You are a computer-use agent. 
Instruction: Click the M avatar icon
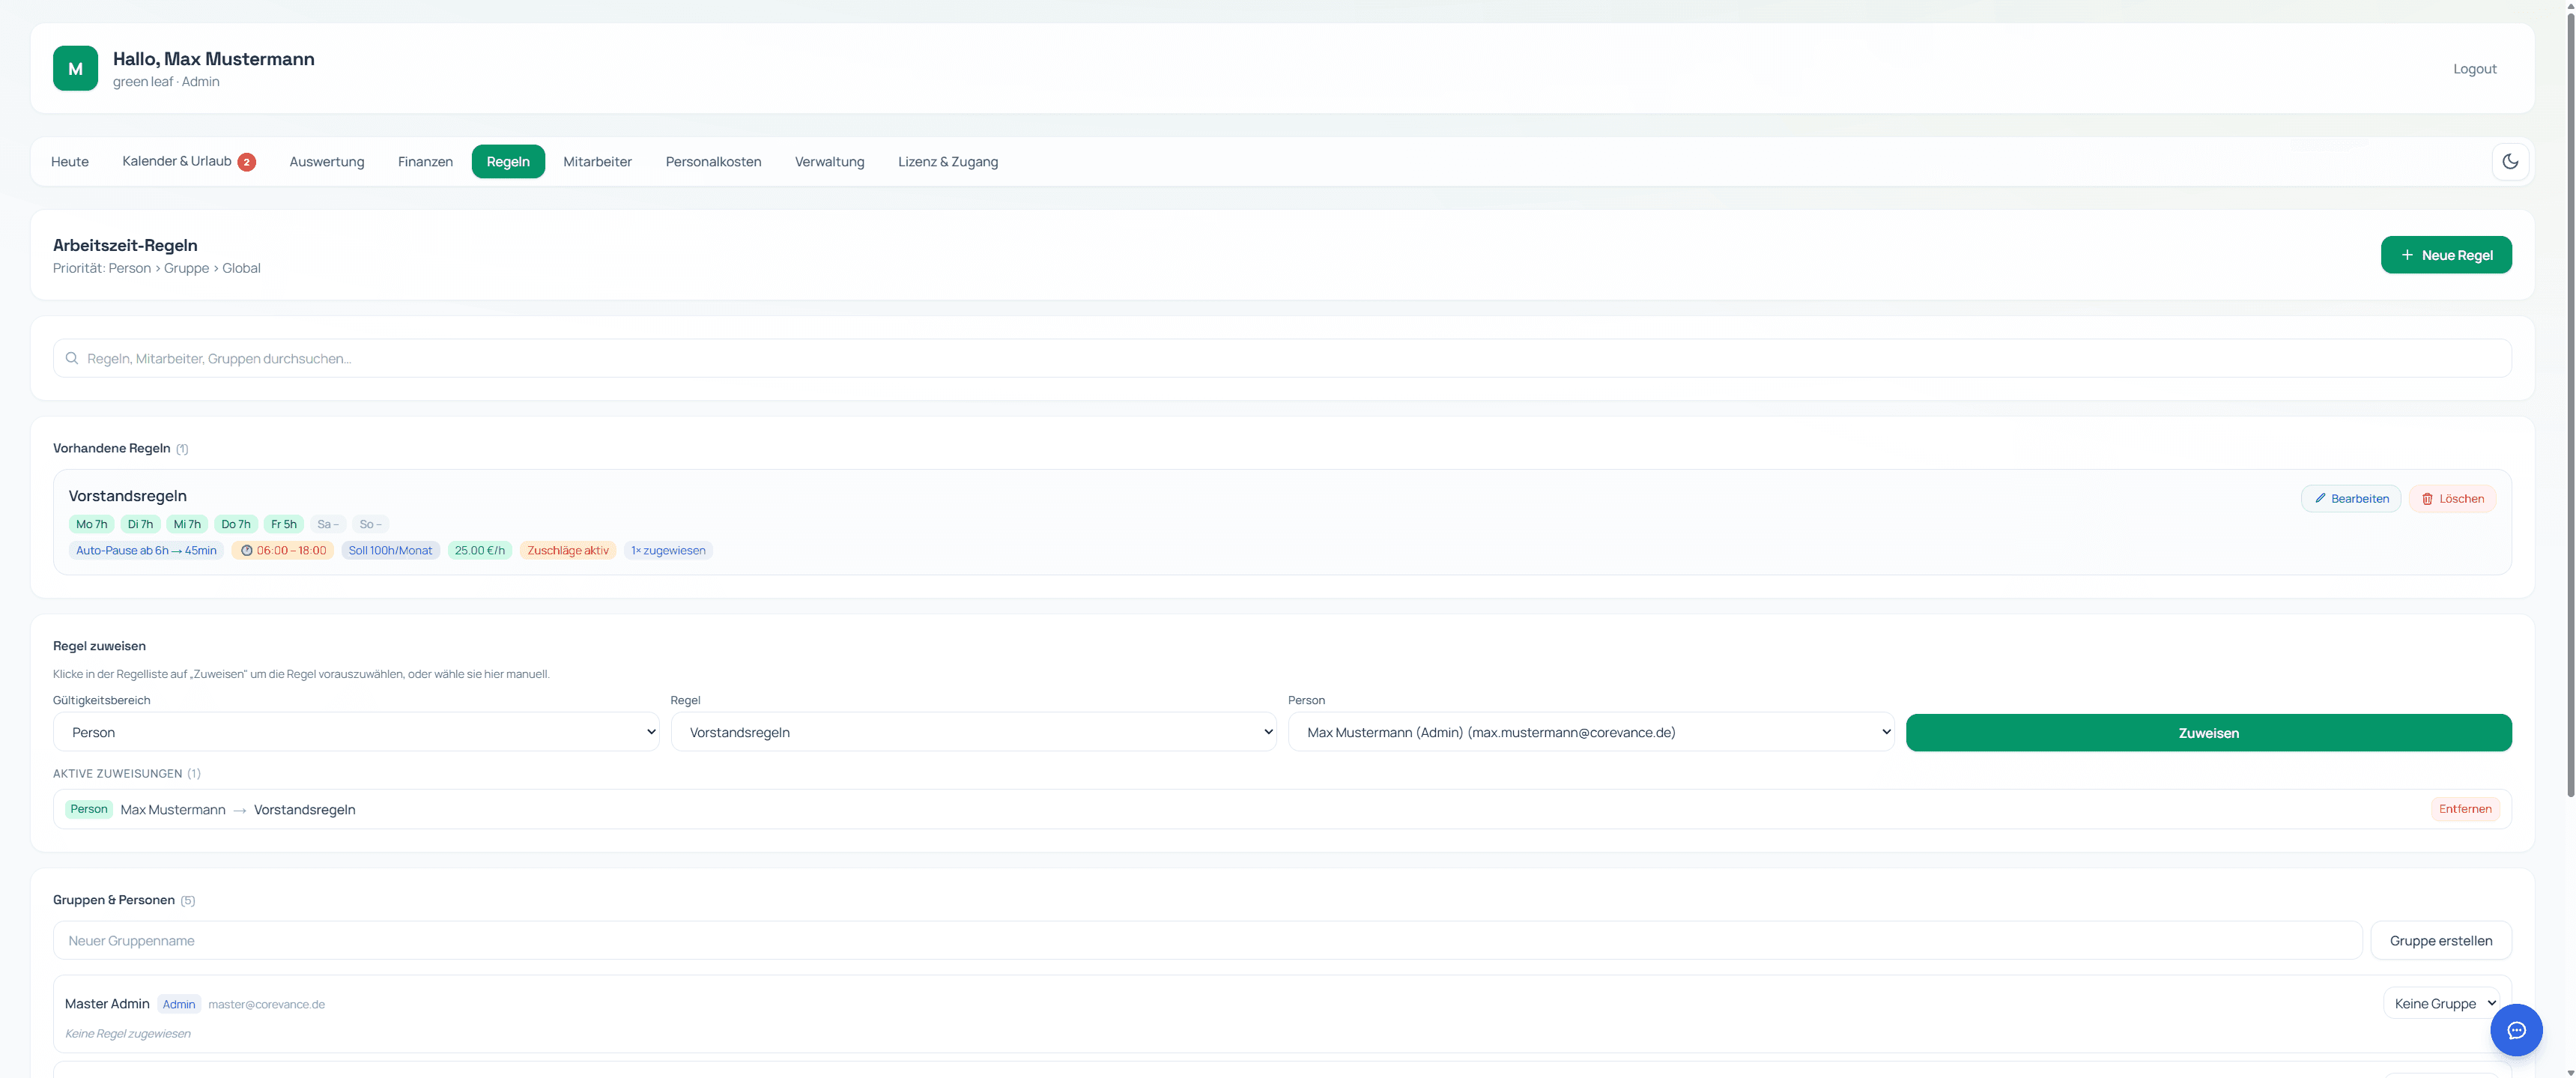point(75,68)
